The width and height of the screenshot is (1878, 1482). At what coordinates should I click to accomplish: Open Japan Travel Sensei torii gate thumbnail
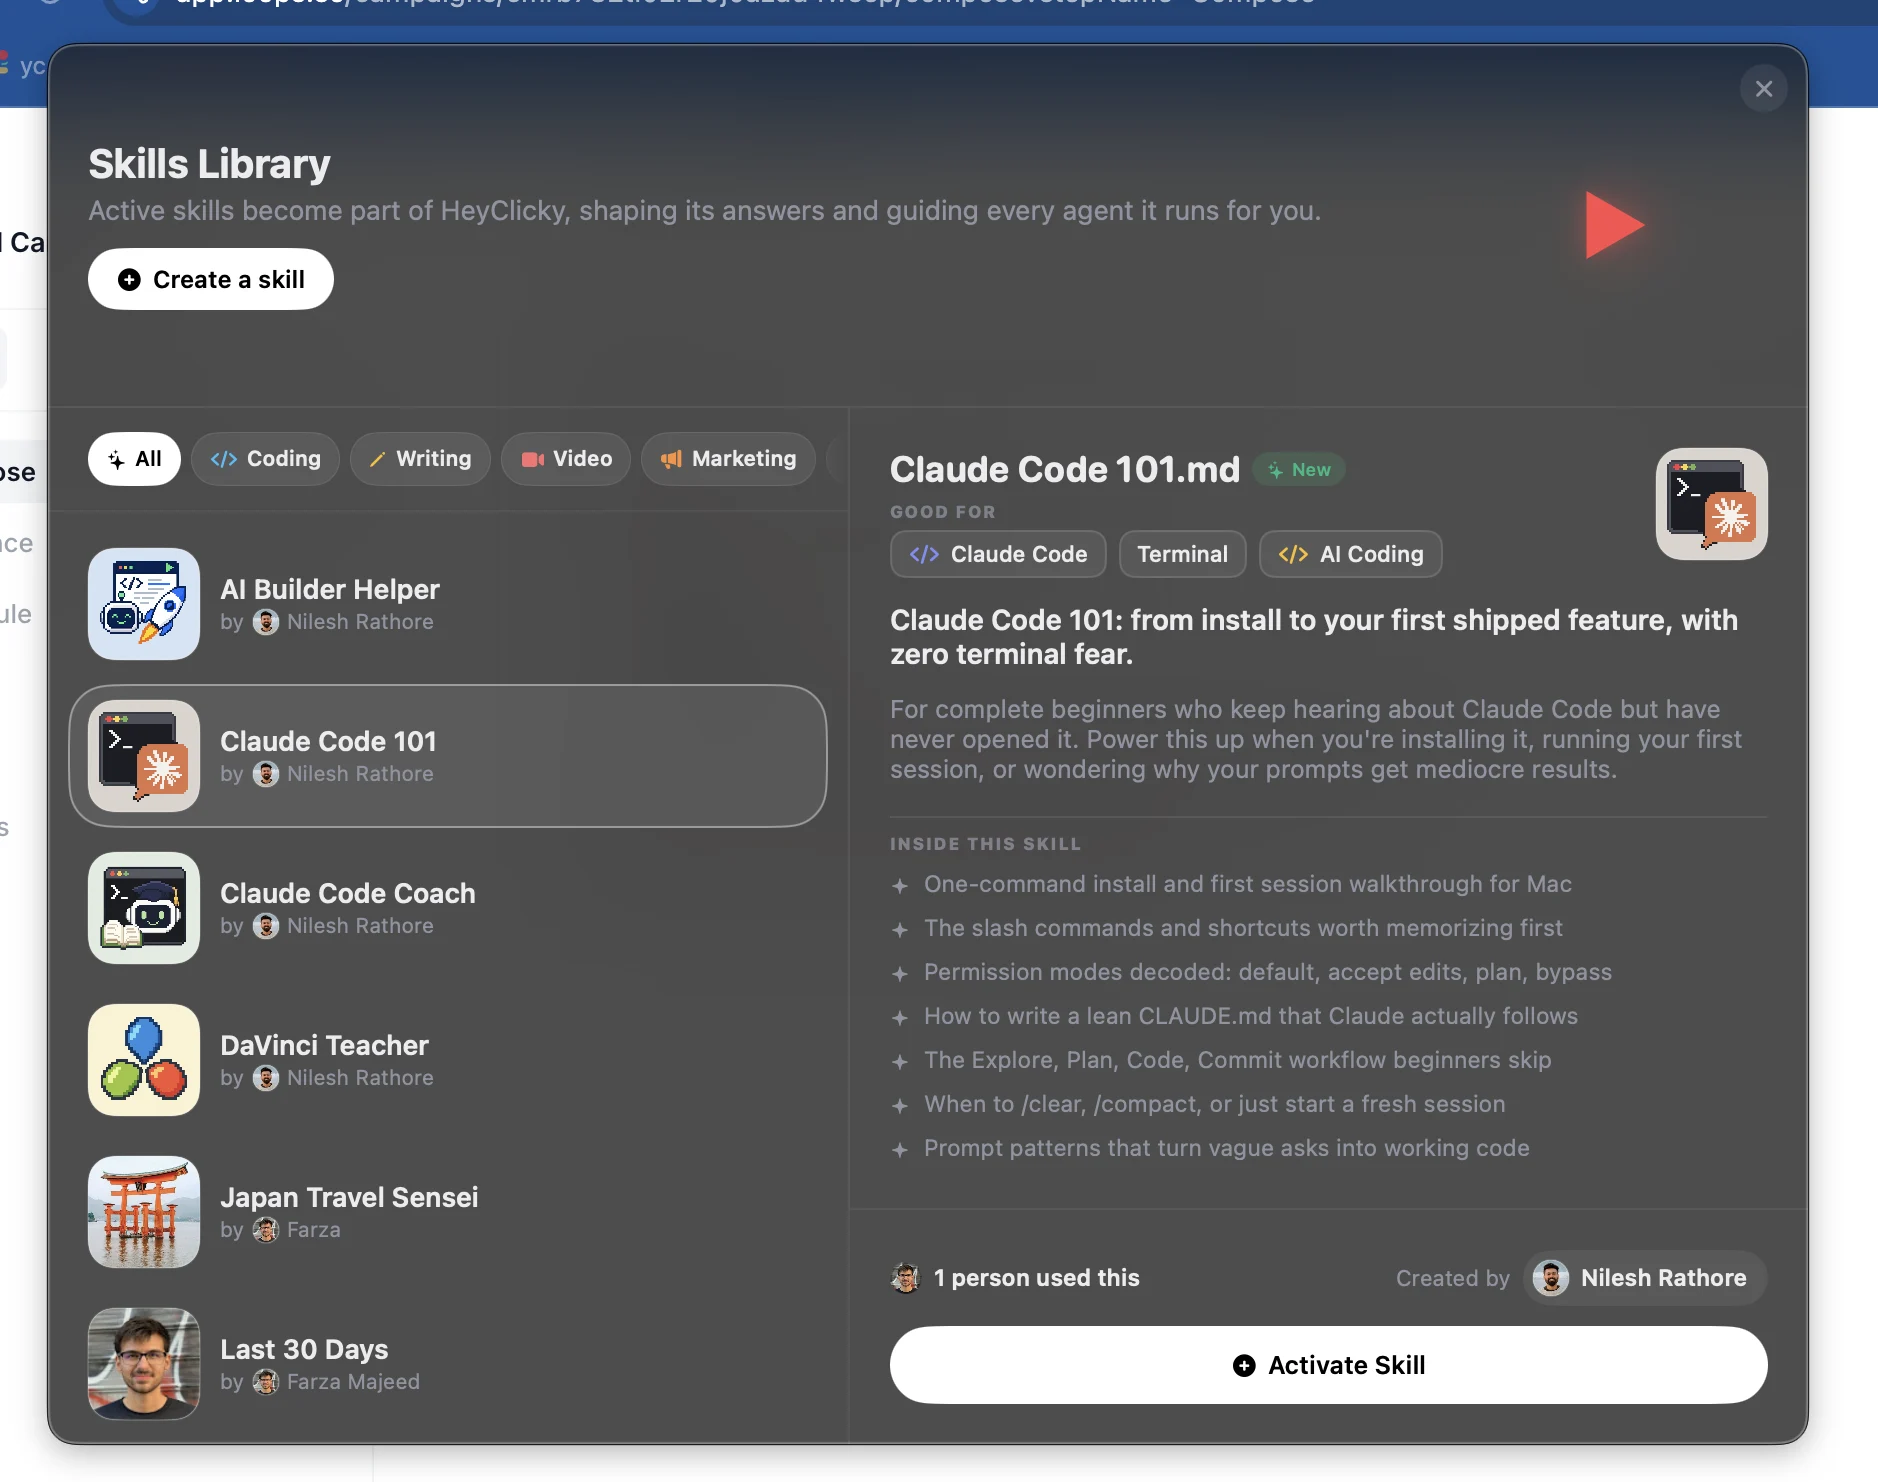tap(144, 1212)
